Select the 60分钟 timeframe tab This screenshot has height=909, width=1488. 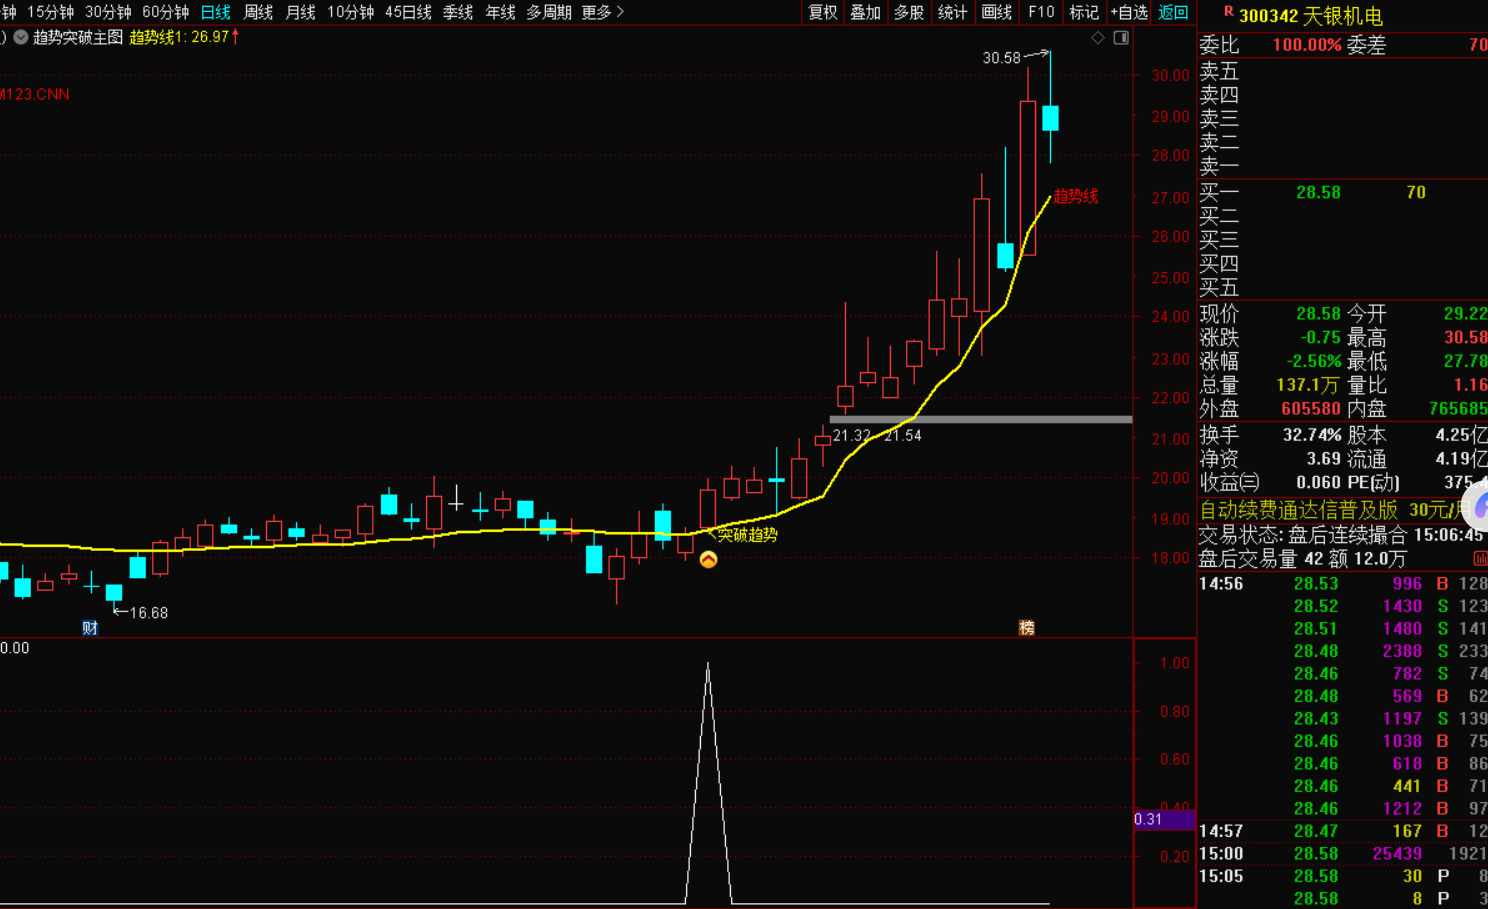point(165,12)
